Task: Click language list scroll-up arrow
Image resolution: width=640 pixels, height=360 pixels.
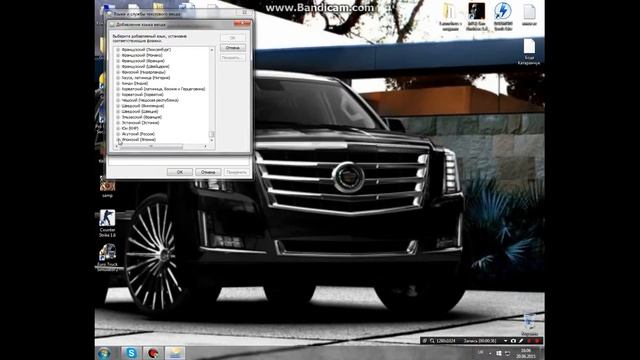Action: click(x=212, y=50)
